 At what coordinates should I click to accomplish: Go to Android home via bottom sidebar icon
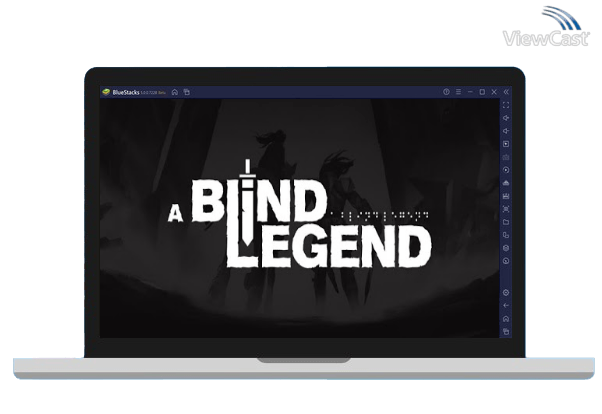click(x=506, y=318)
